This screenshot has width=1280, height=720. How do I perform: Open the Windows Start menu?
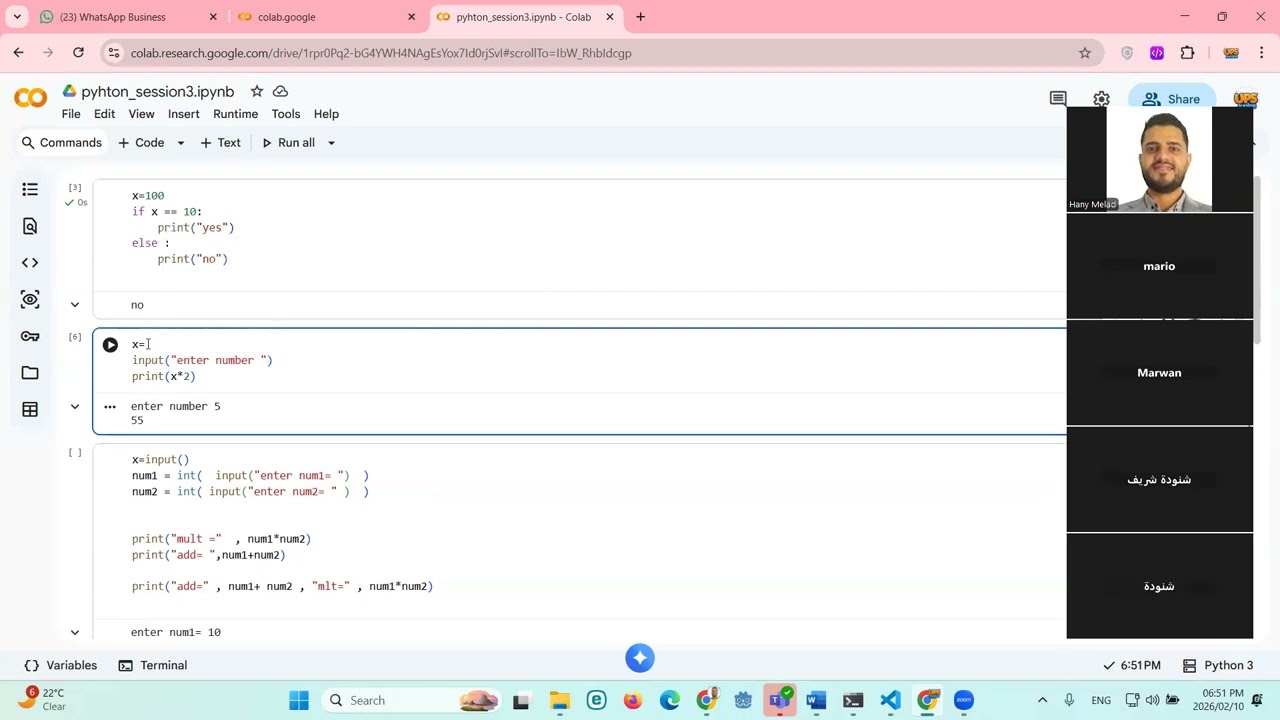click(299, 700)
